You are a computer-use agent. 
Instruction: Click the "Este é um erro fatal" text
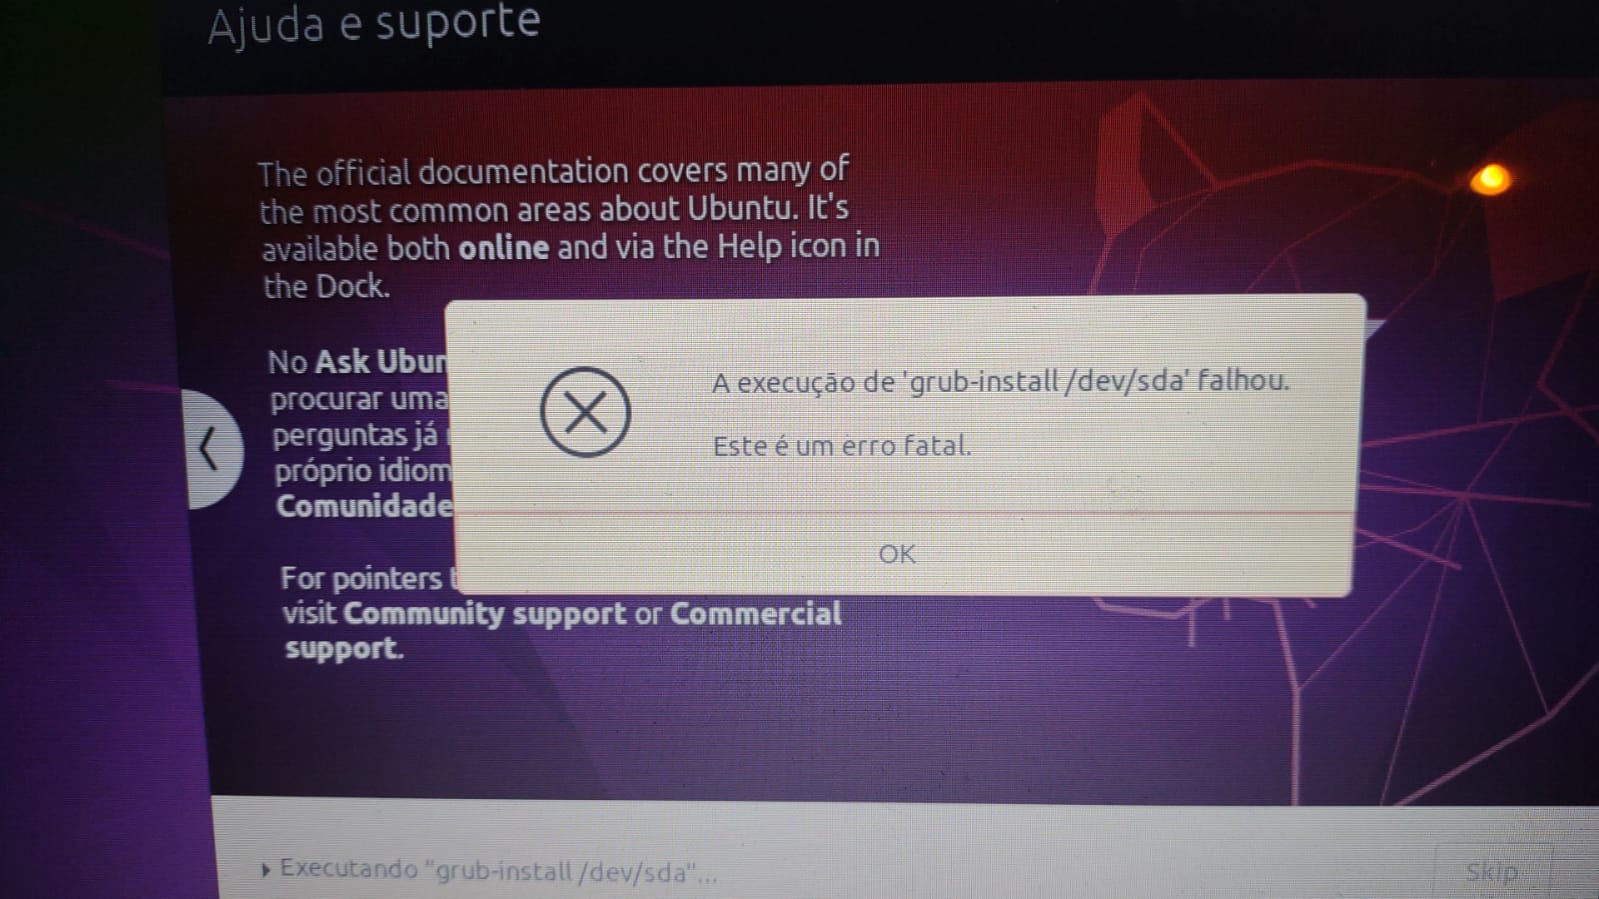tap(841, 445)
